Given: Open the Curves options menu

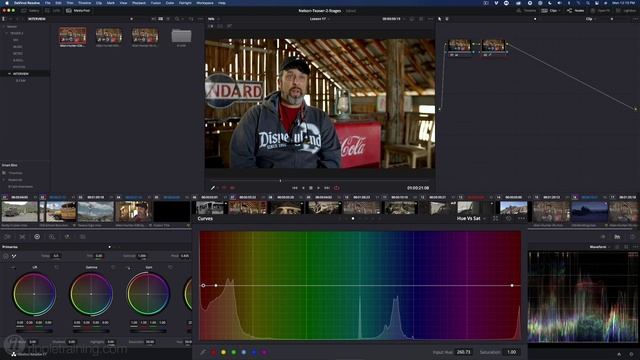Looking at the screenshot, I should [x=521, y=219].
